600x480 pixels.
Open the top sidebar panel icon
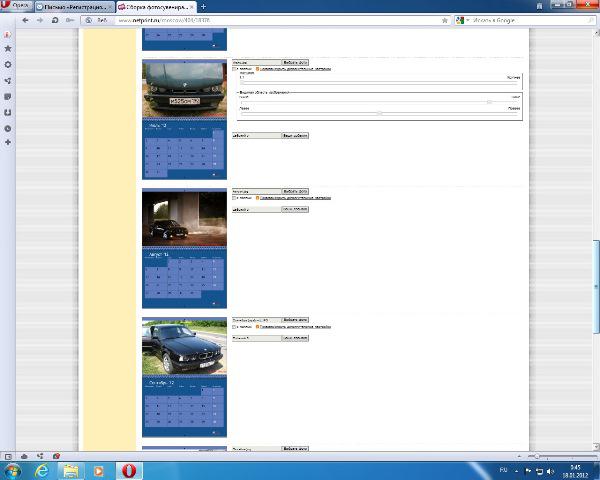click(x=7, y=35)
